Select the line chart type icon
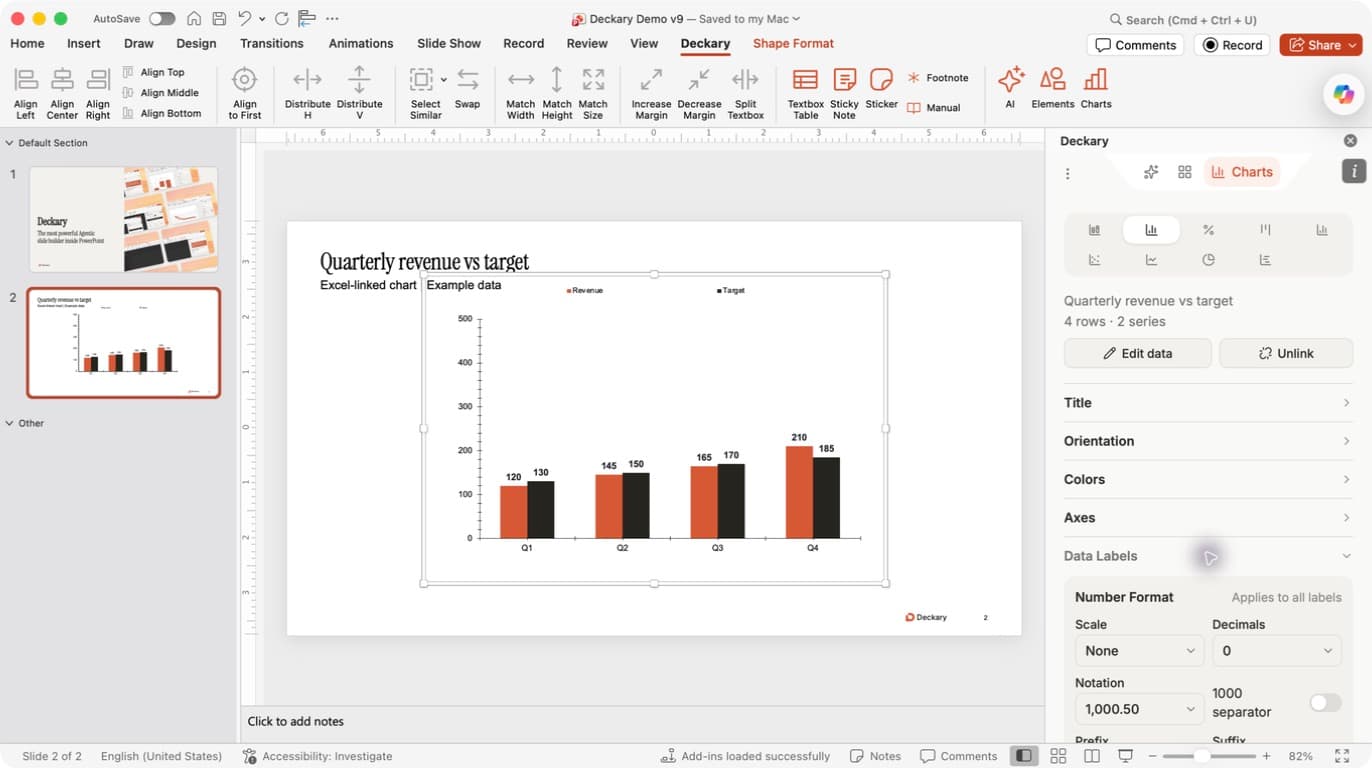 [1151, 260]
